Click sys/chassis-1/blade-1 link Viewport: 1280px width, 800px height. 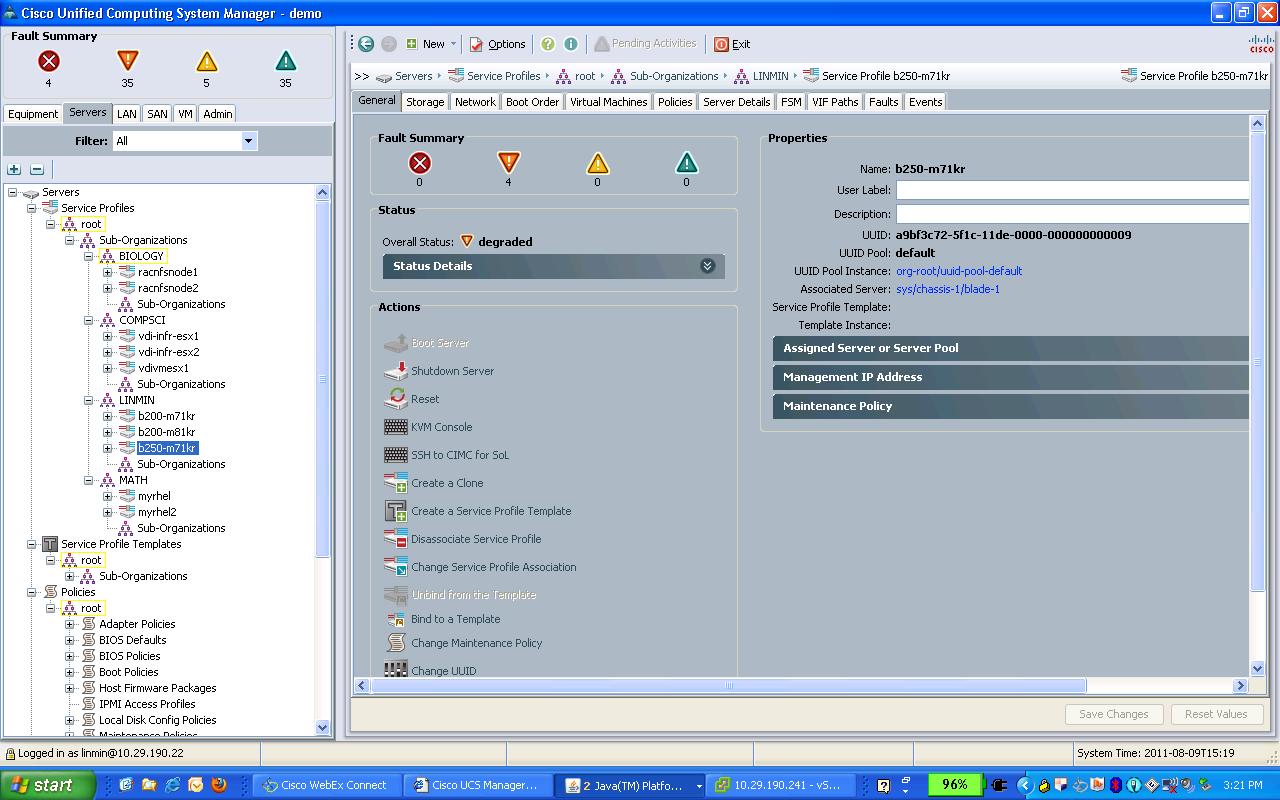tap(948, 289)
